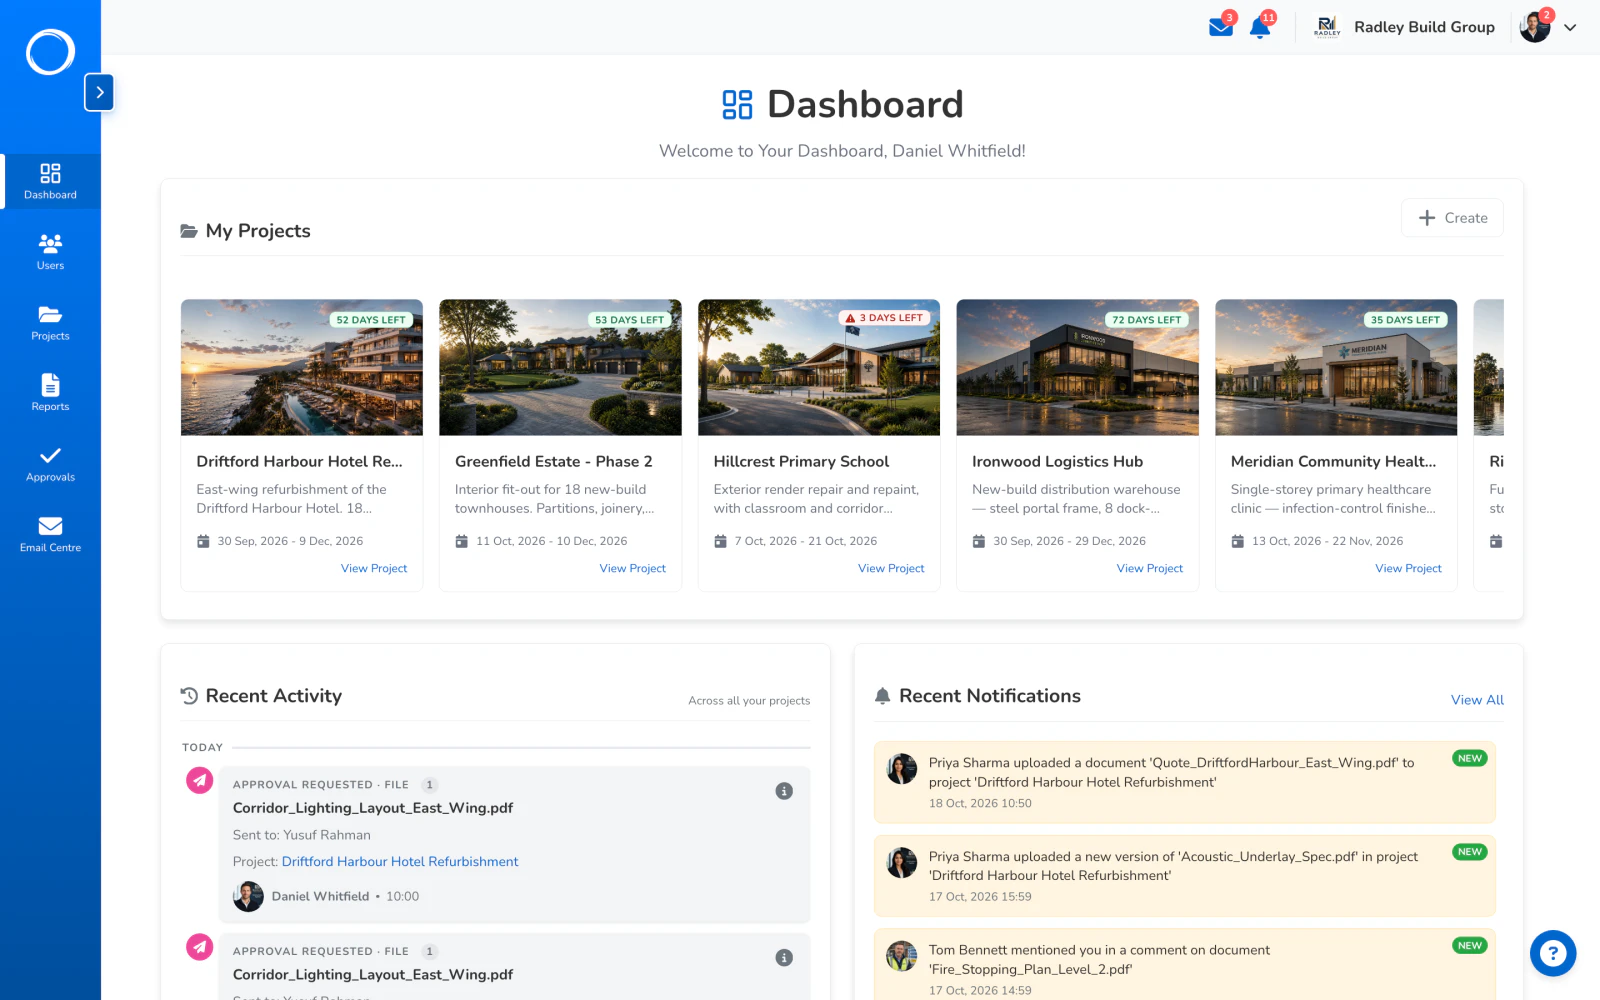Screen dimensions: 1600x1000
Task: Open info icon on first approval activity
Action: [x=784, y=791]
